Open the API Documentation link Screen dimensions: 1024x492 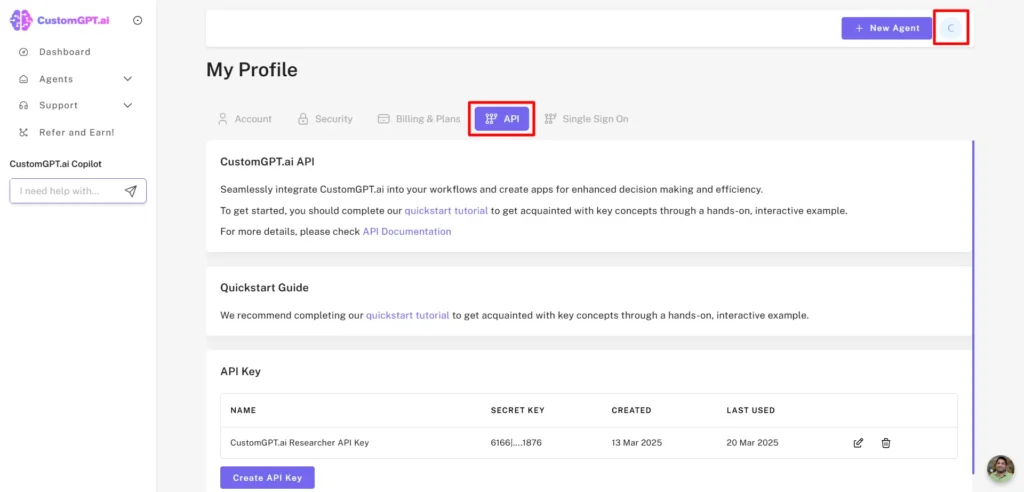point(406,232)
